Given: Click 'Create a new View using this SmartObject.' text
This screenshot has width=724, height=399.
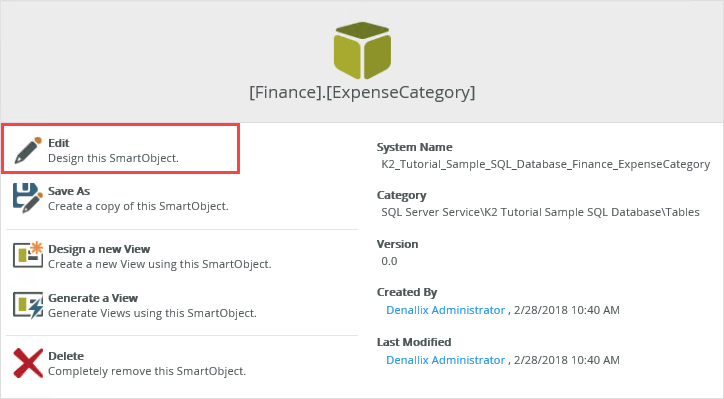Looking at the screenshot, I should coord(160,264).
